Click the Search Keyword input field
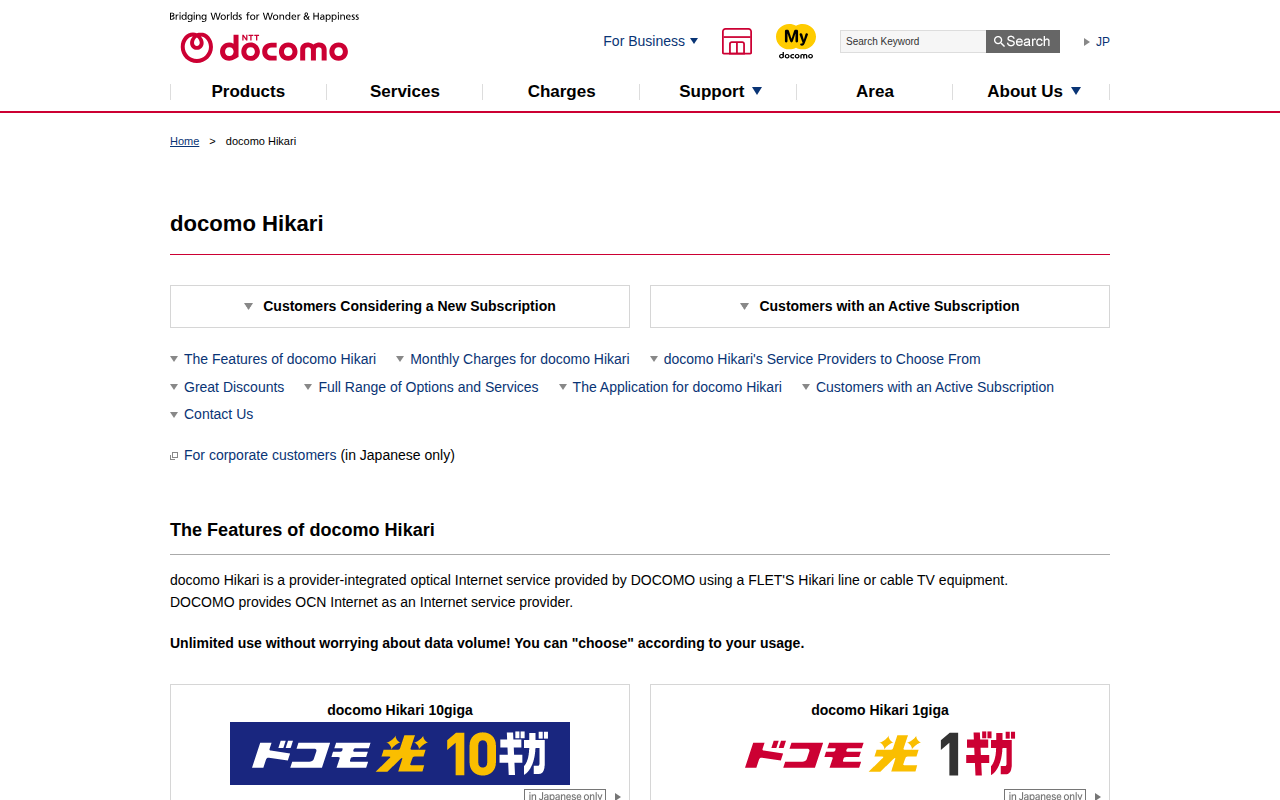 click(913, 41)
